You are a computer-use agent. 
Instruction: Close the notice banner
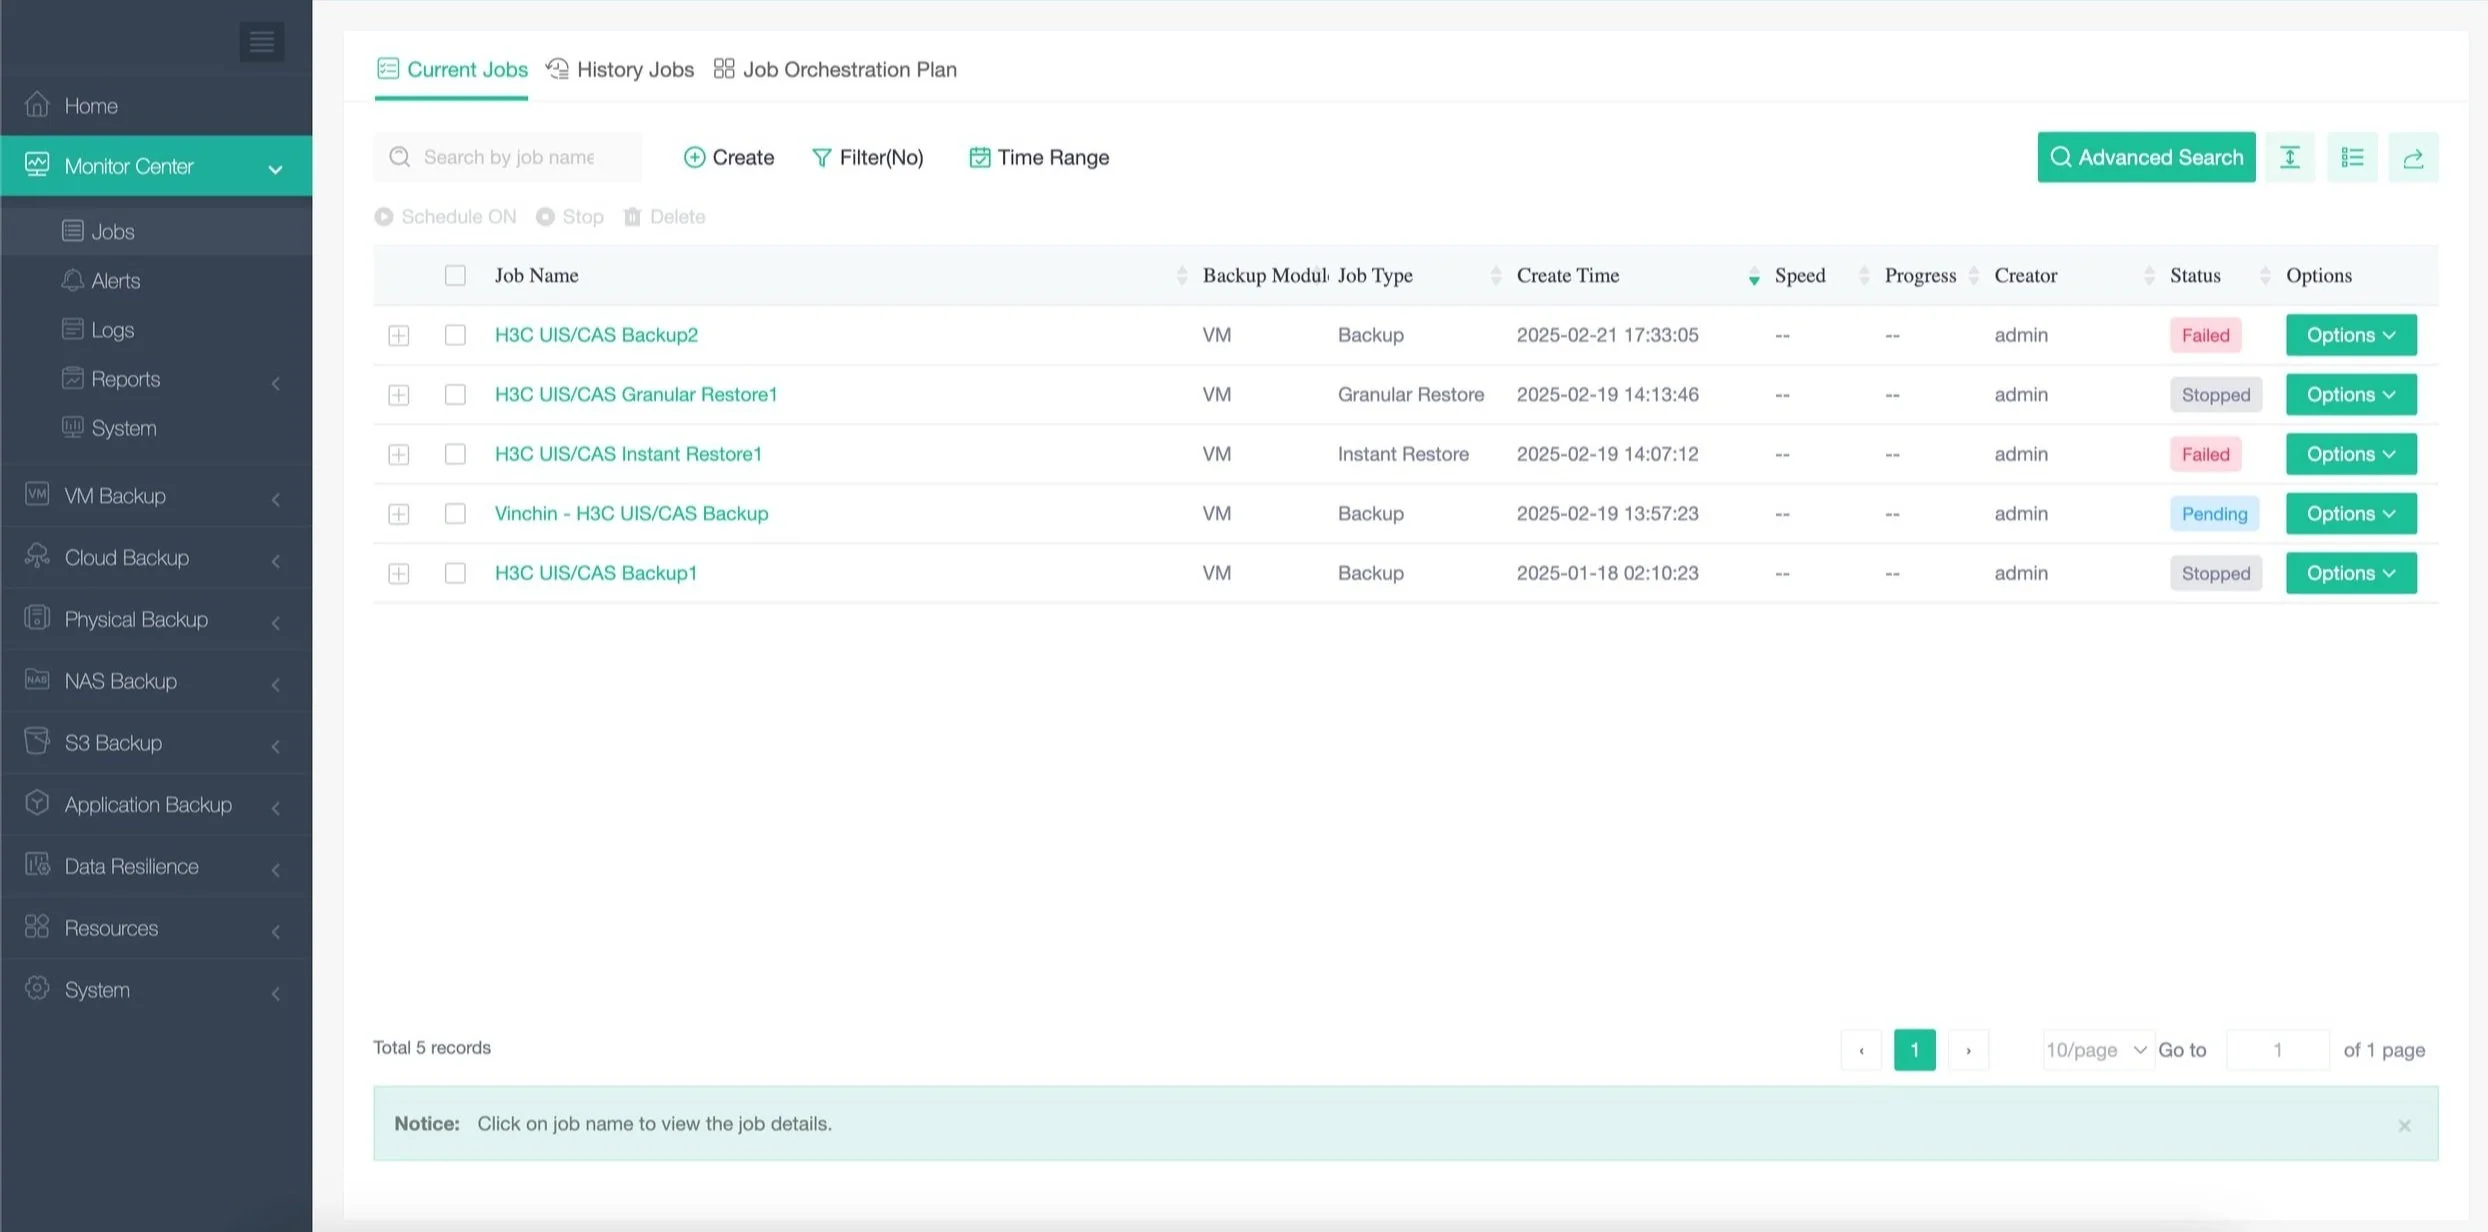tap(2404, 1125)
